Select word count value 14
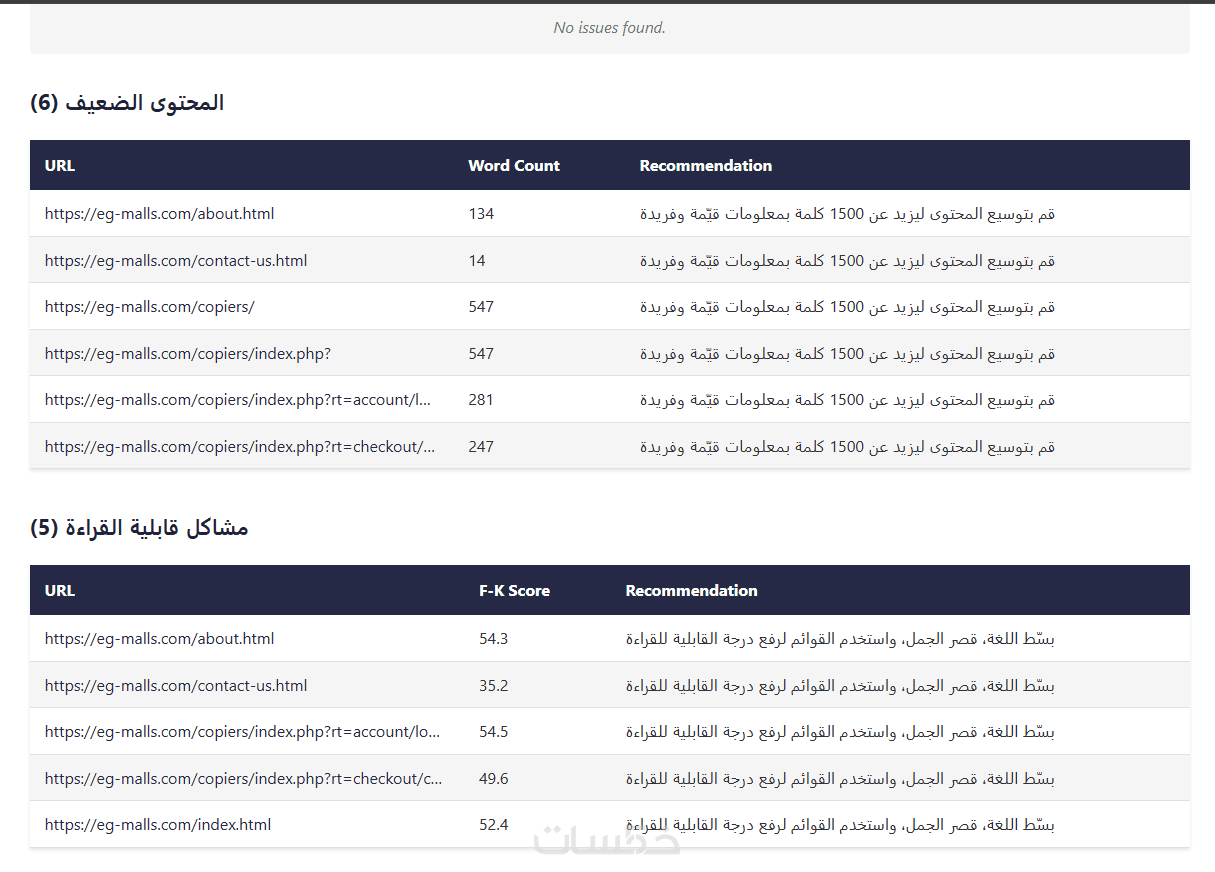 pos(477,261)
